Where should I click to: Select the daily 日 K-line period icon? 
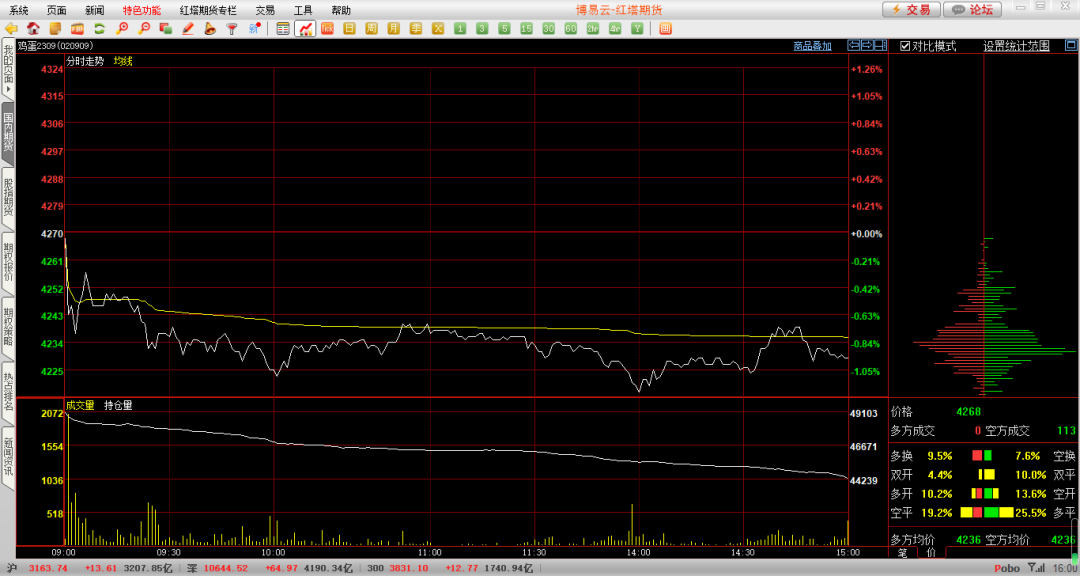[x=349, y=29]
